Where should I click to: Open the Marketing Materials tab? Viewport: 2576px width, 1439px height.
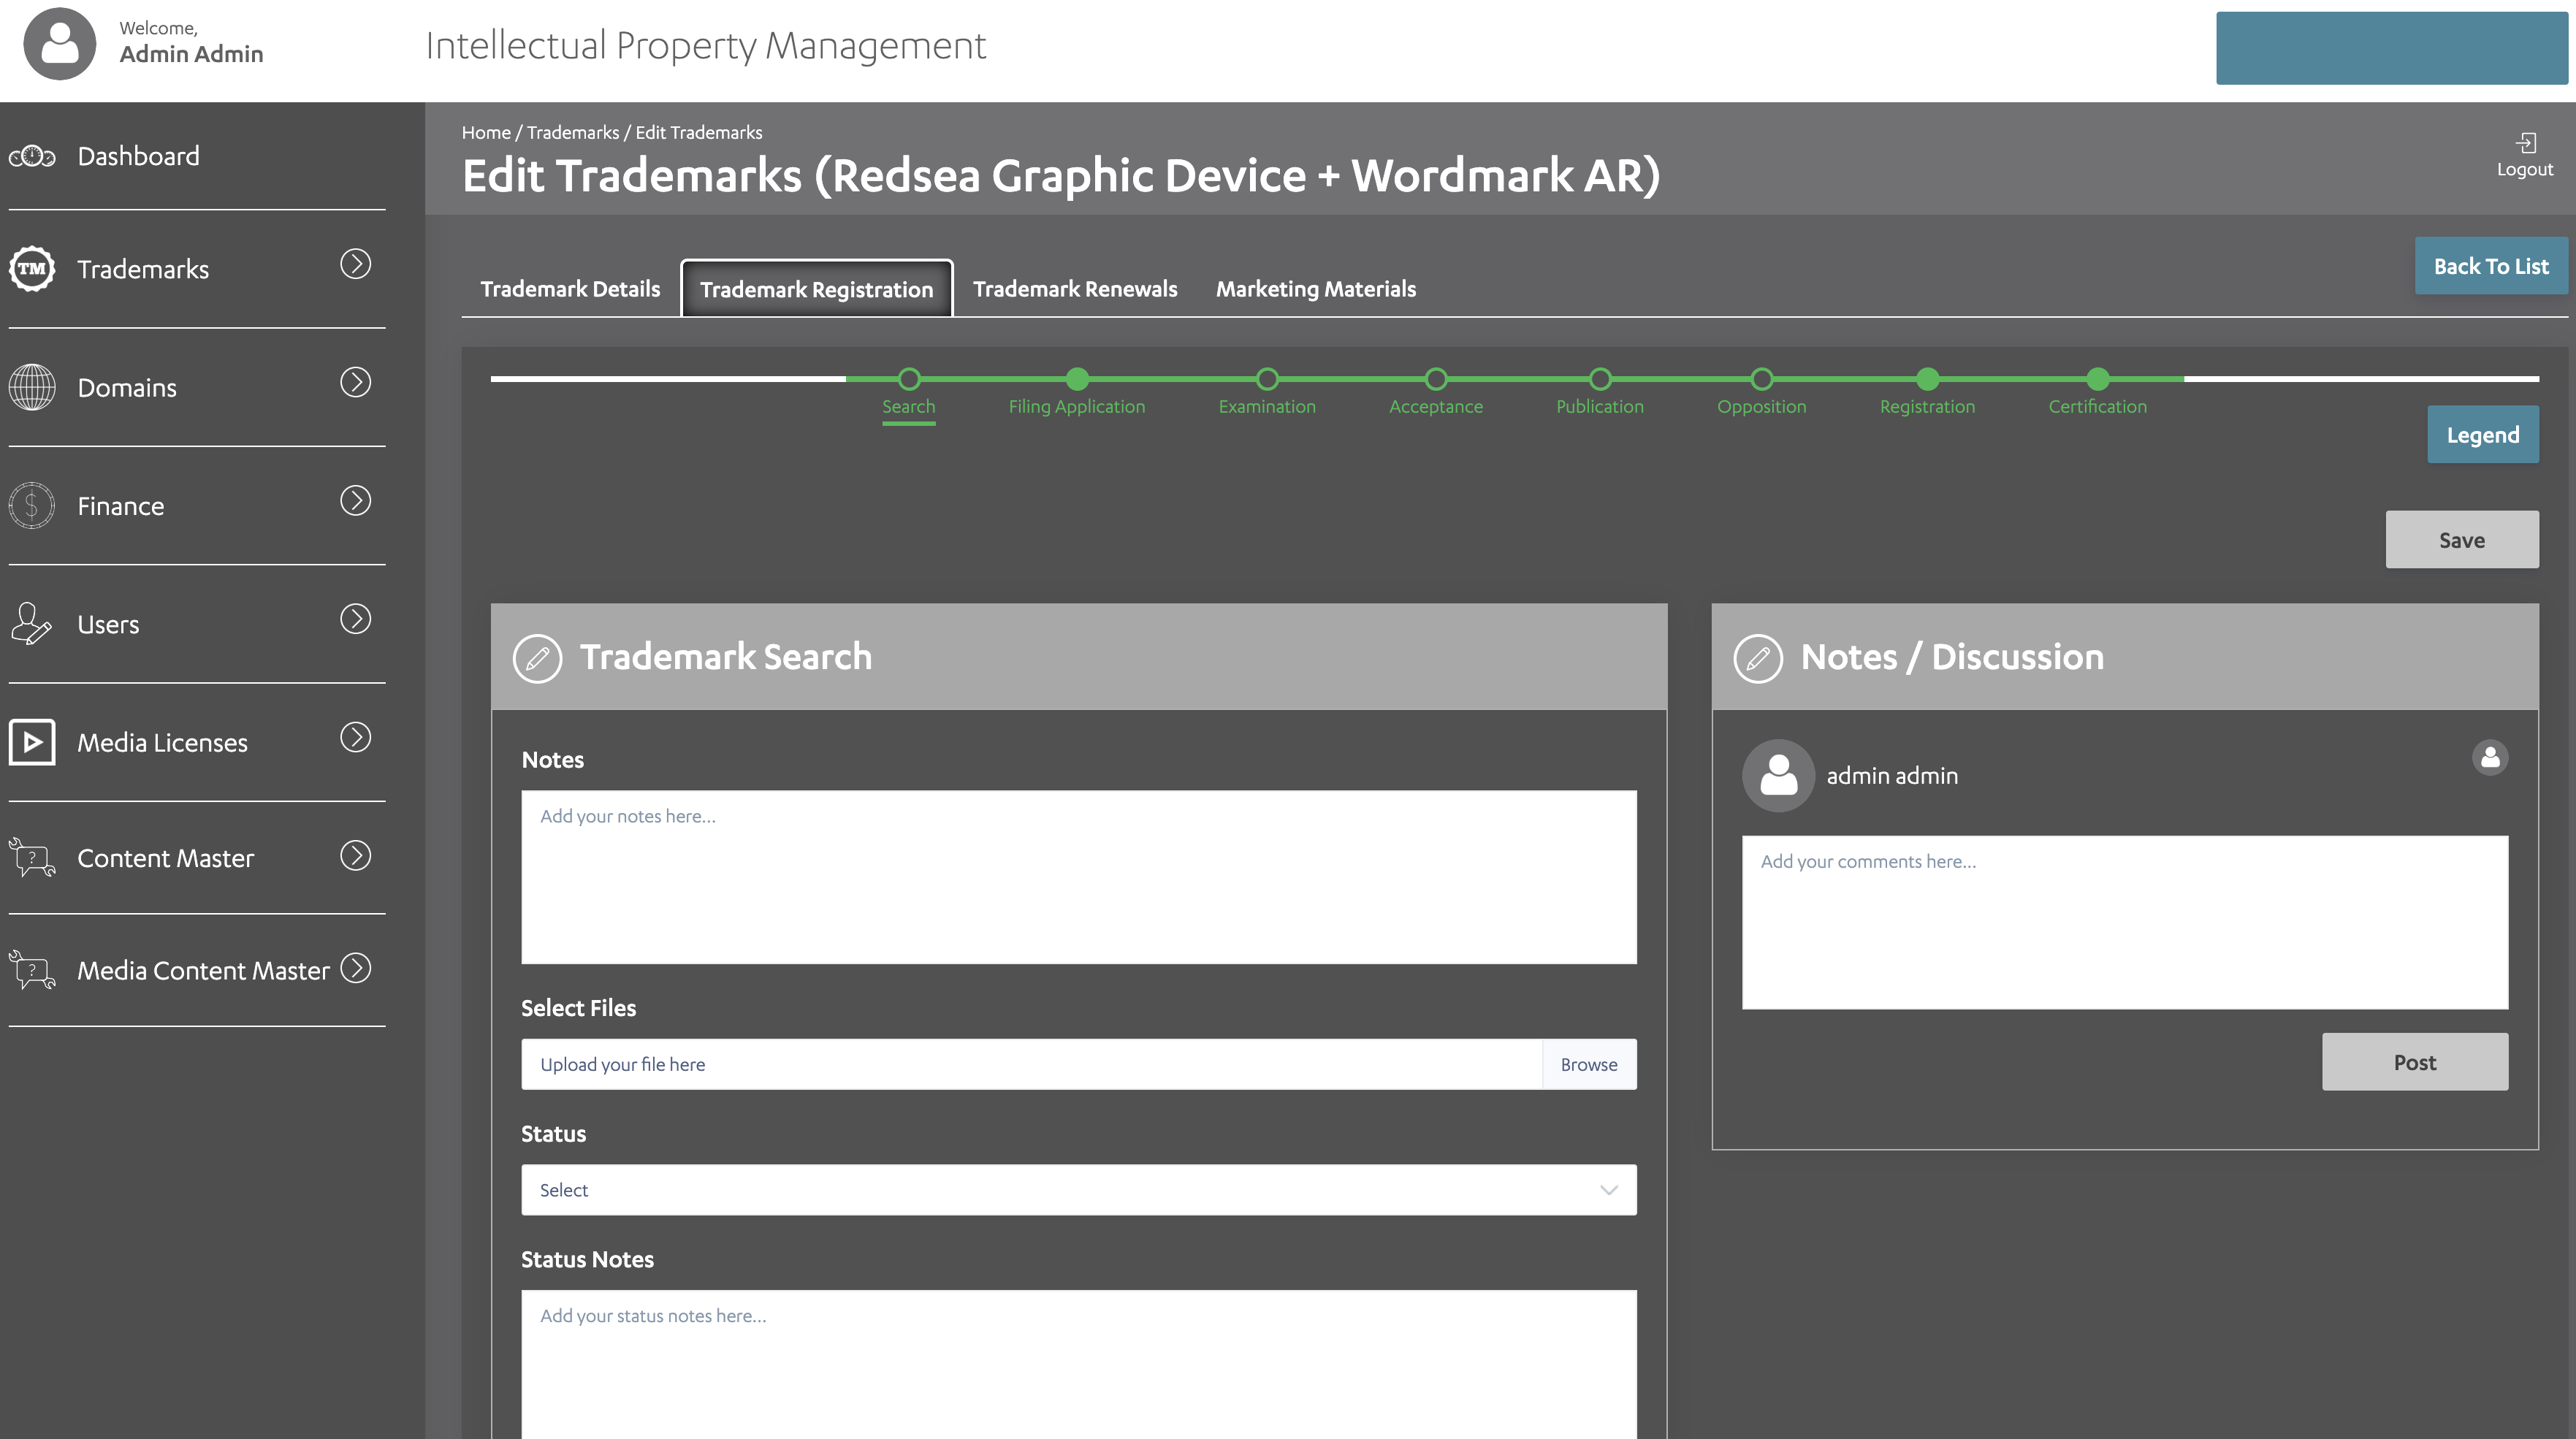pyautogui.click(x=1315, y=289)
